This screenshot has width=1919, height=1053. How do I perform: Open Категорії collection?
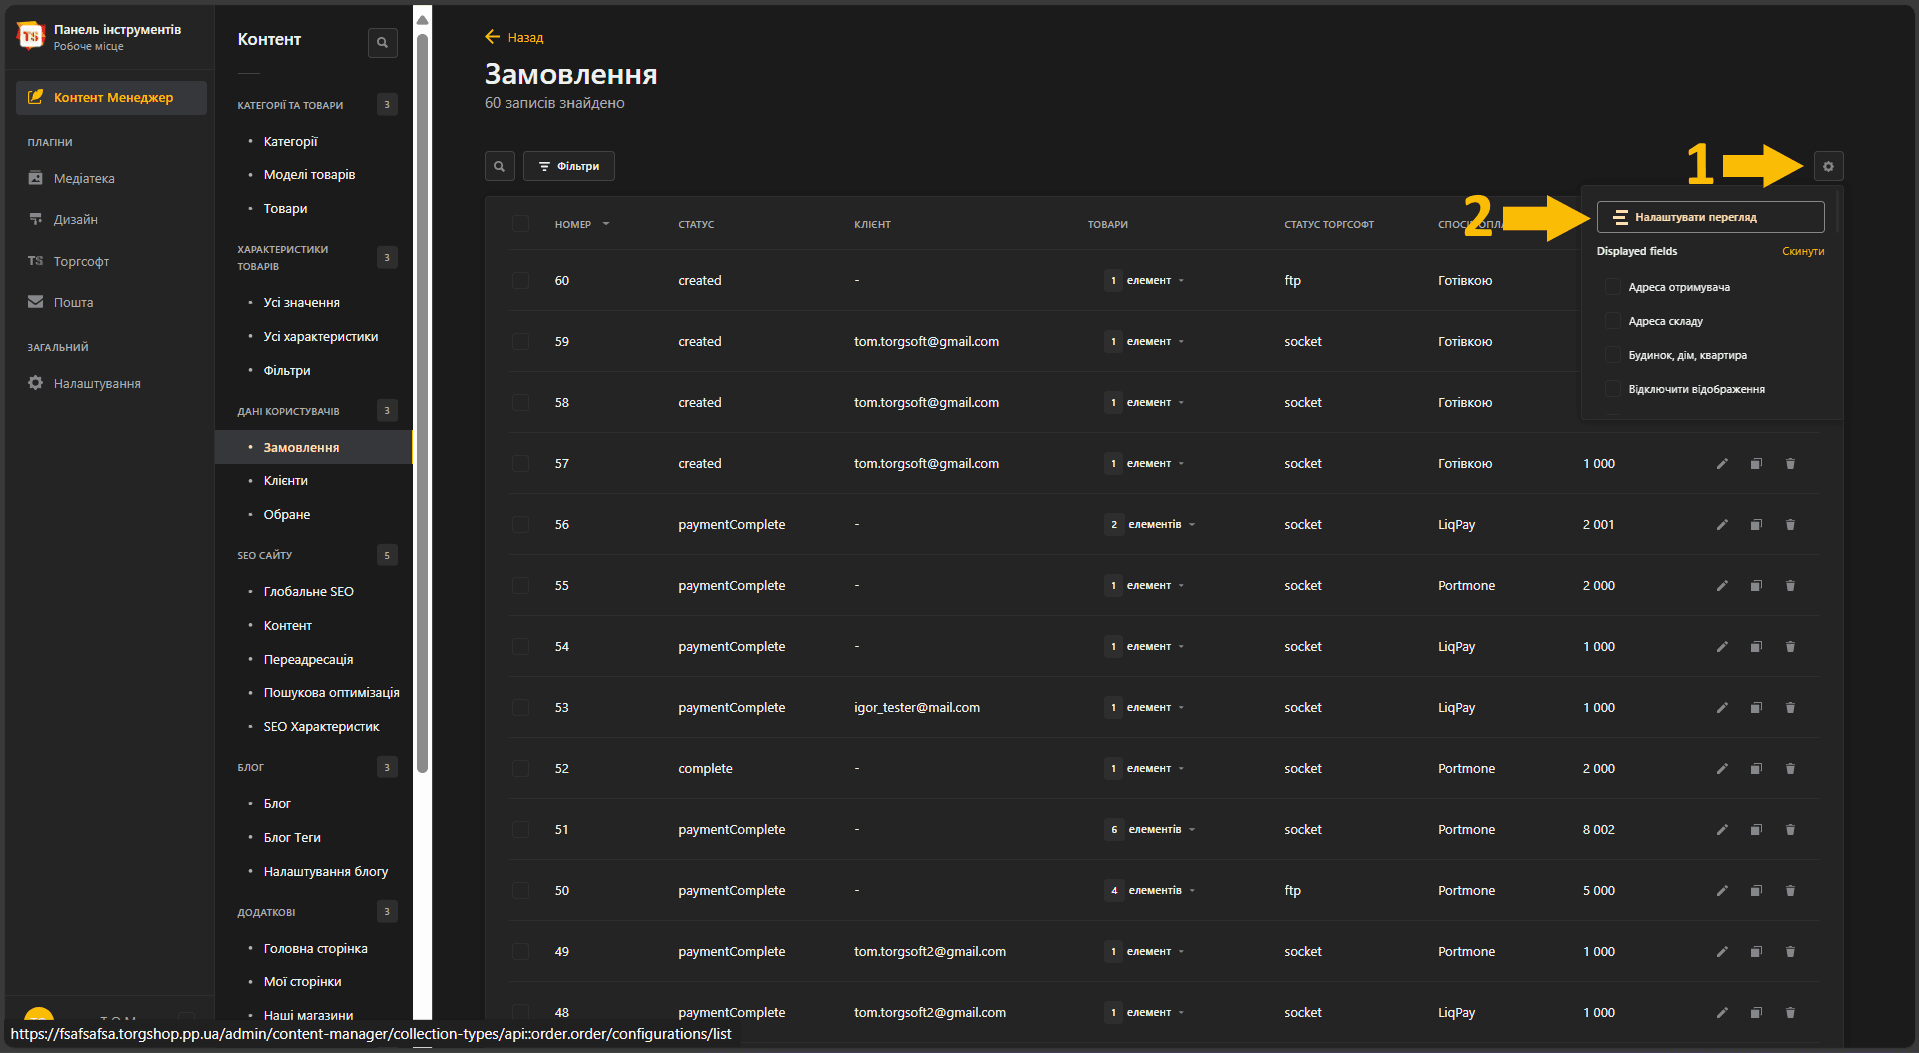(290, 142)
